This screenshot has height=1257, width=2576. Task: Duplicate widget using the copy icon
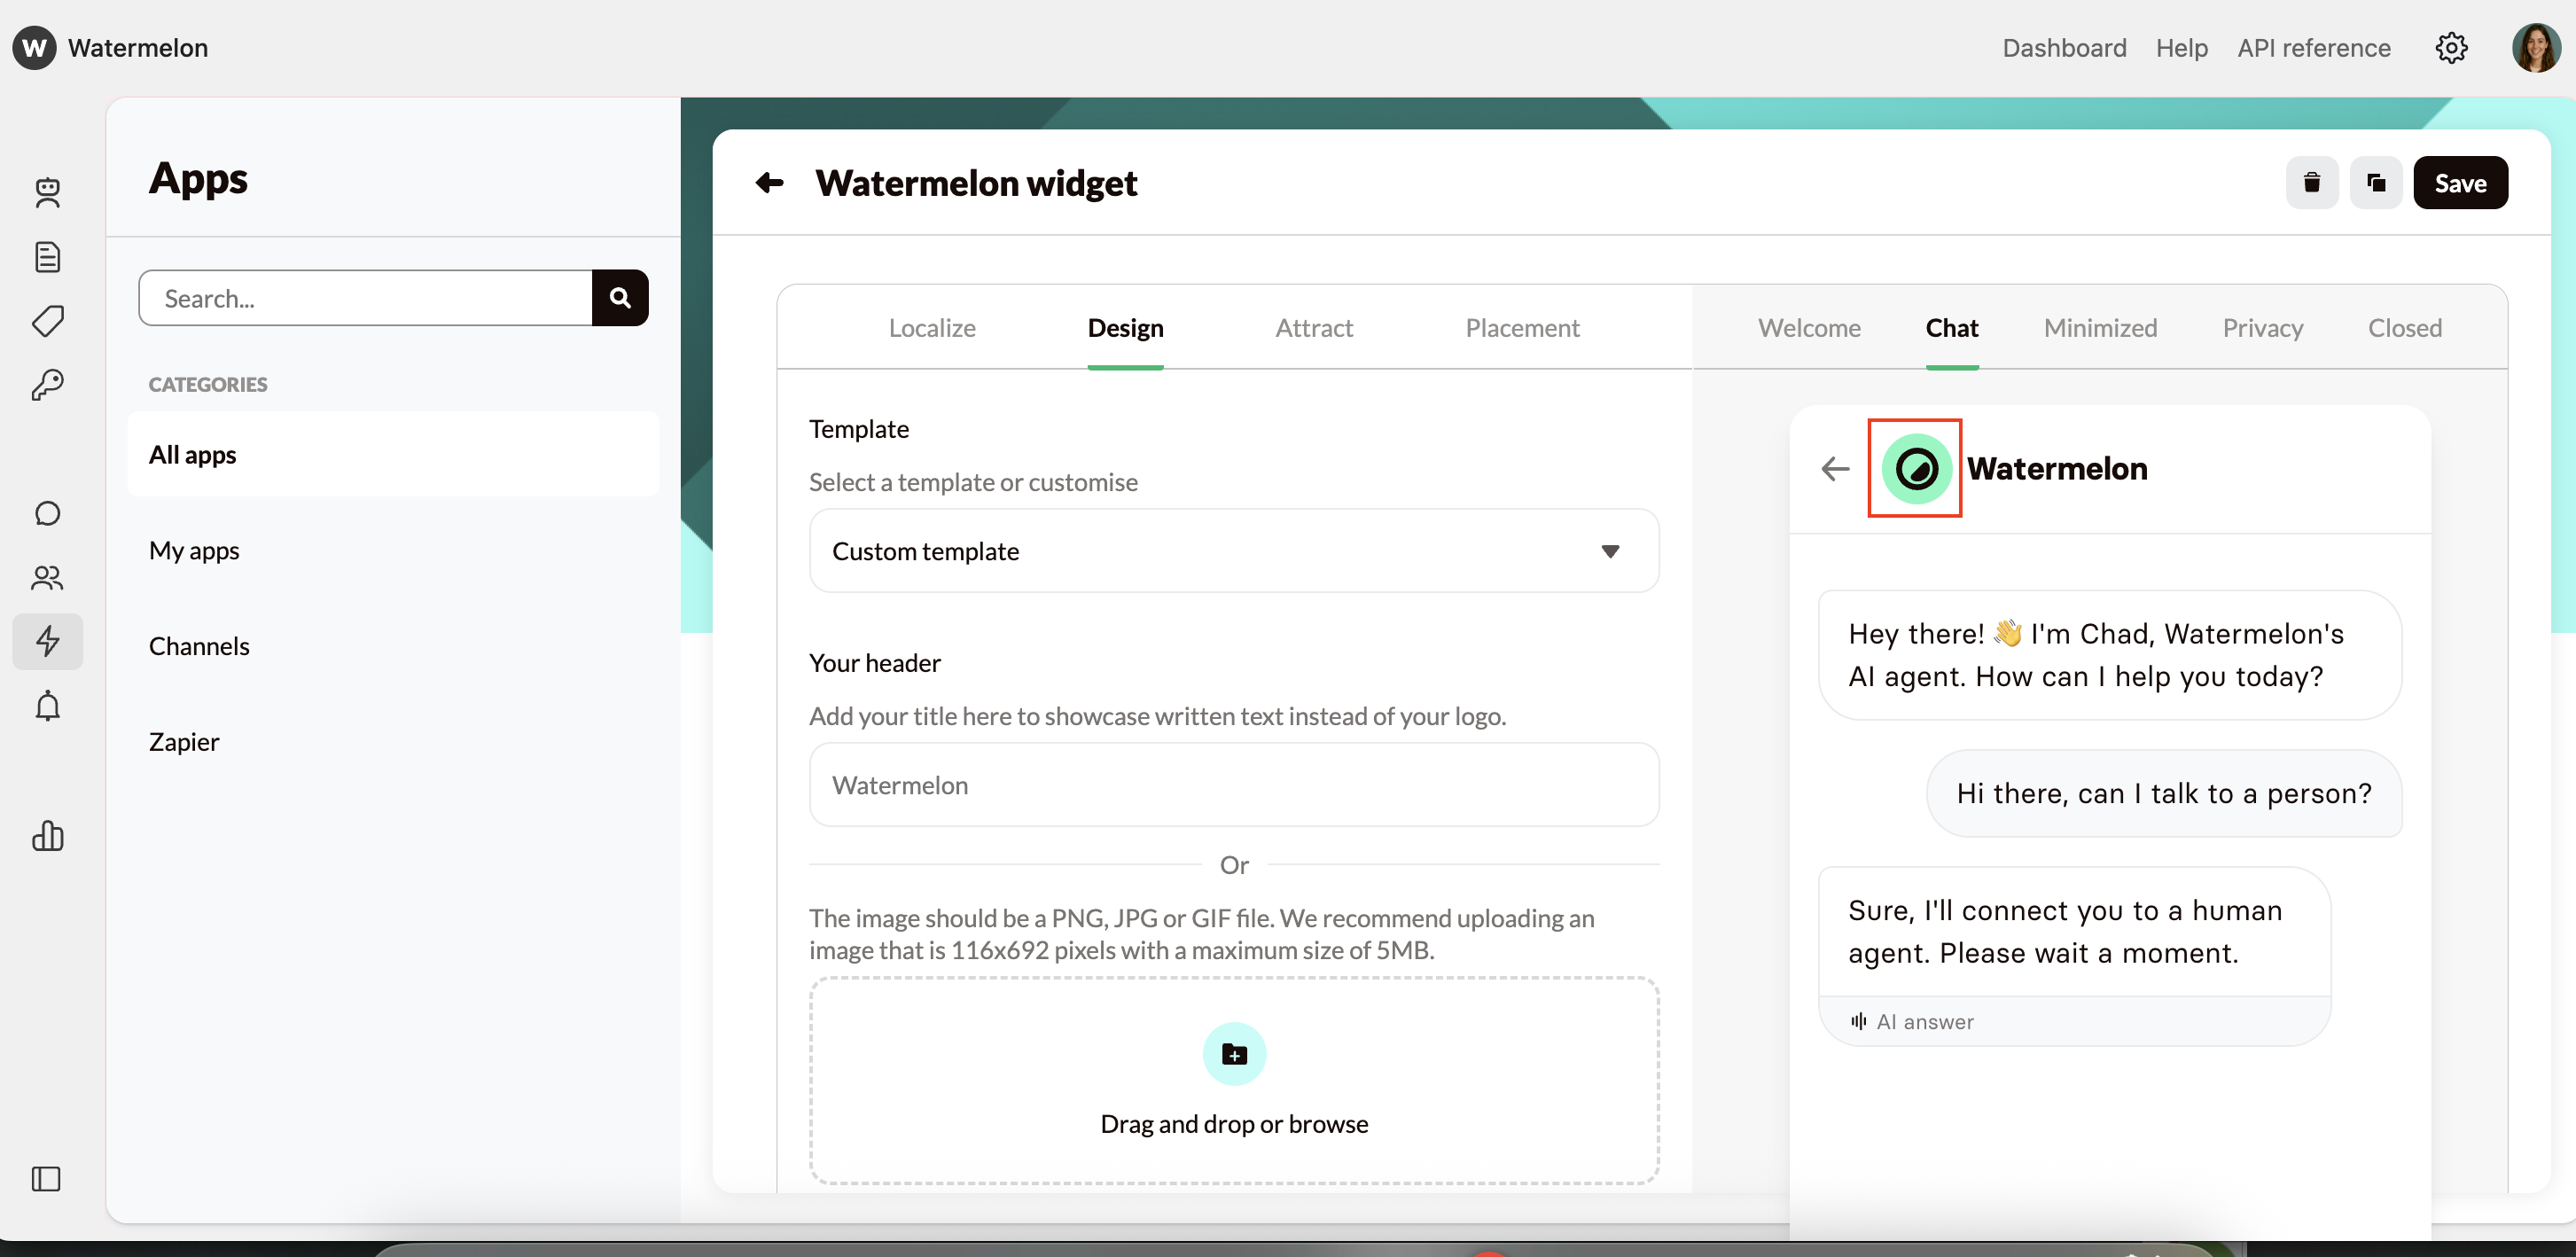click(2376, 183)
